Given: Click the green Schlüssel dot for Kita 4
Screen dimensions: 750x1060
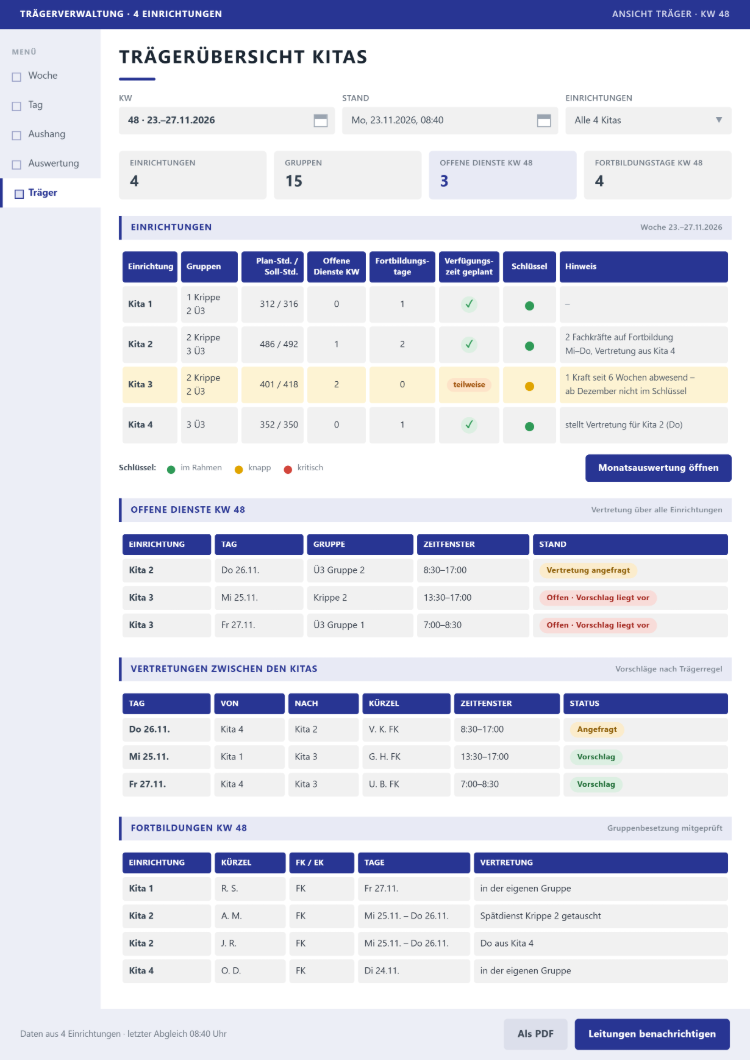Looking at the screenshot, I should pos(530,427).
